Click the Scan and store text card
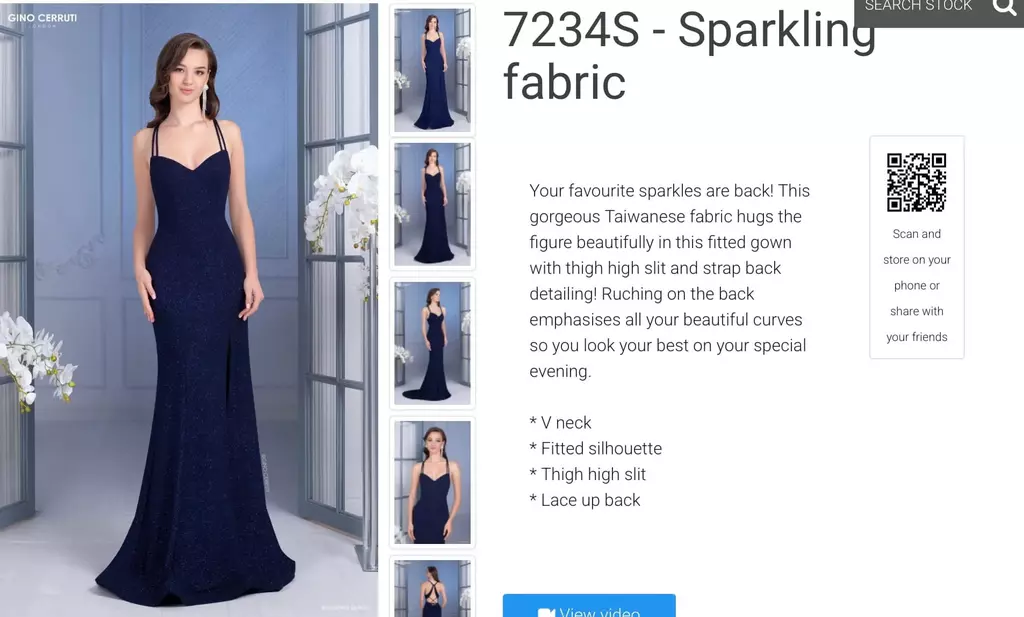Screen dimensions: 1024x617 click(x=916, y=247)
